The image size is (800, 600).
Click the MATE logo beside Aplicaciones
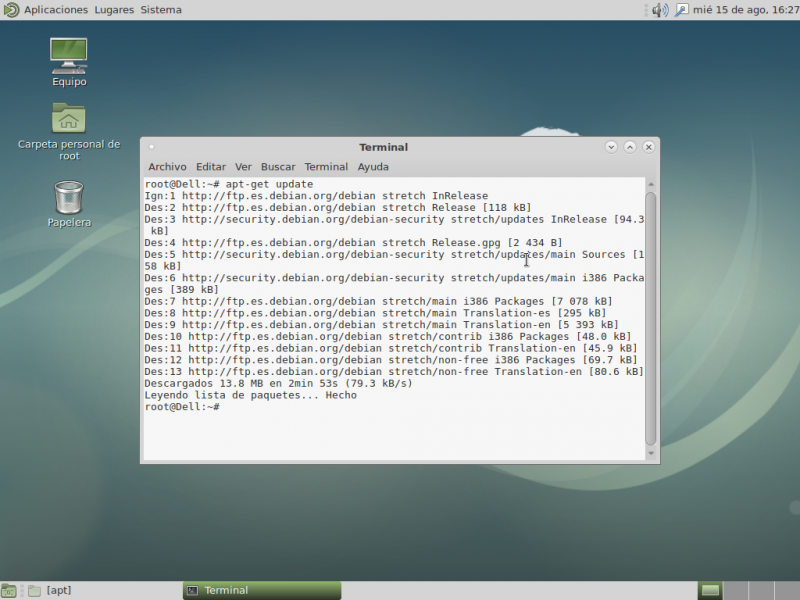coord(10,10)
